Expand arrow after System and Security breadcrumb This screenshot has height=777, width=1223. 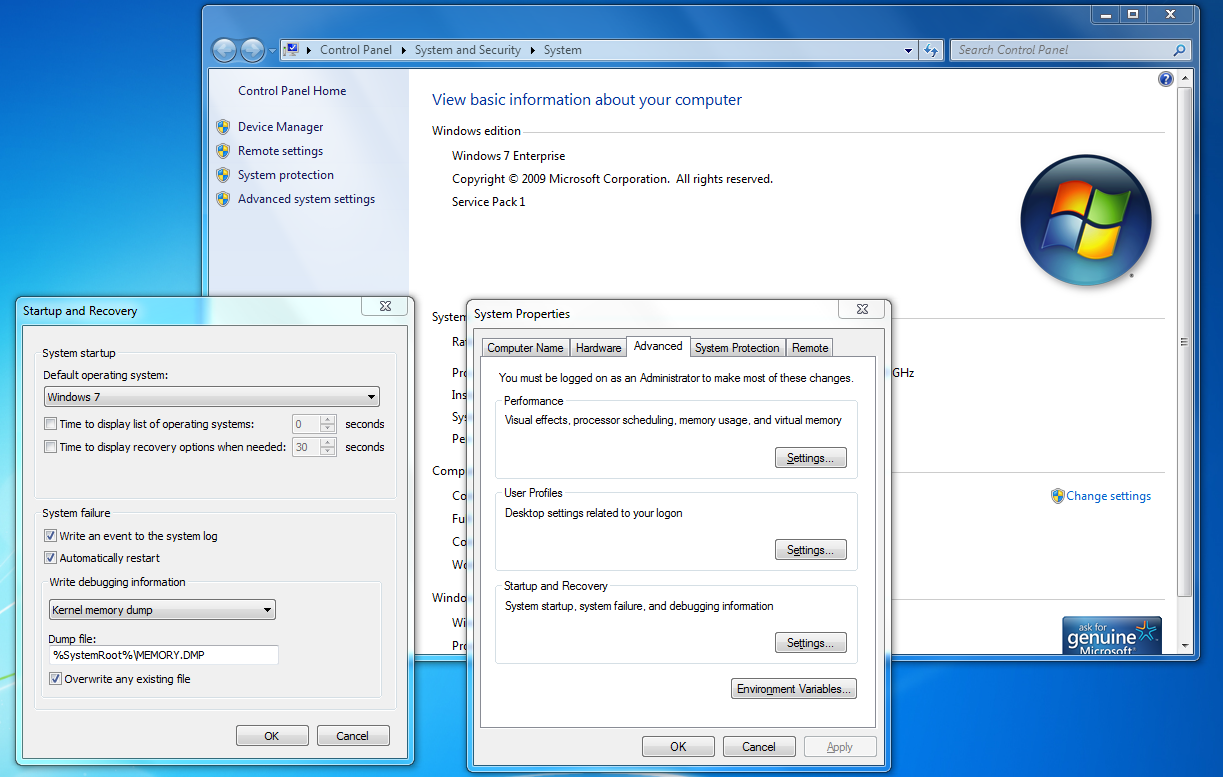[533, 50]
